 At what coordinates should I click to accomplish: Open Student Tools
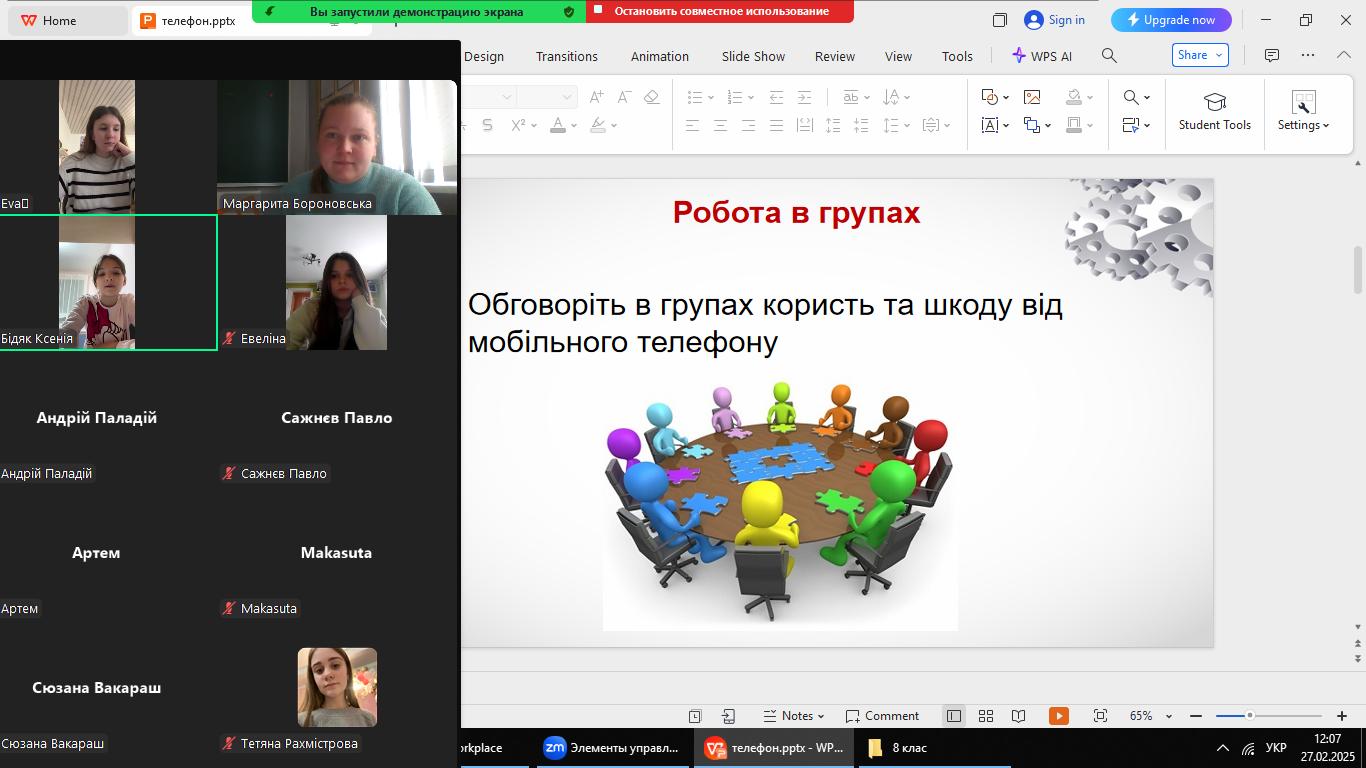click(1214, 111)
